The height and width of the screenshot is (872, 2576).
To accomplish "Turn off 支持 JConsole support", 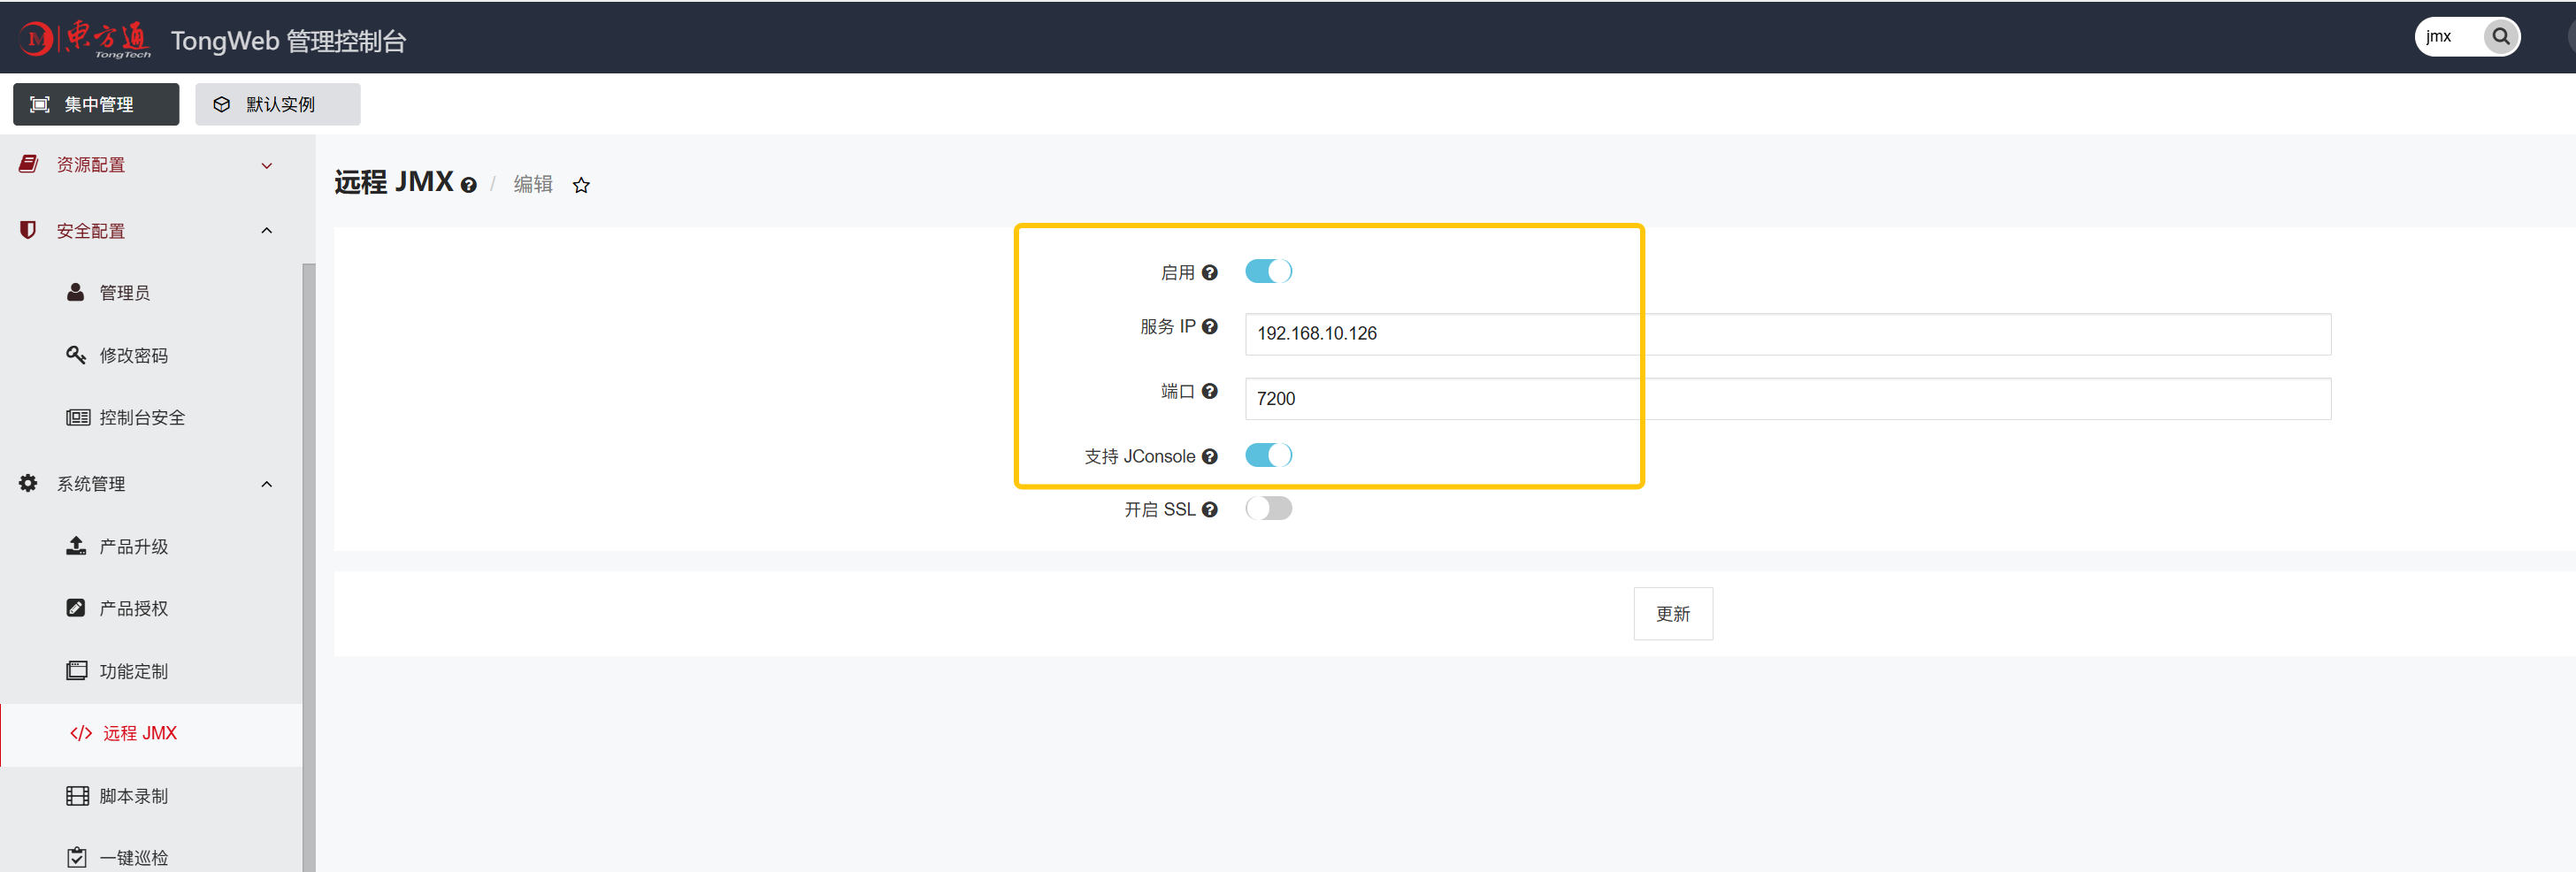I will (1268, 455).
